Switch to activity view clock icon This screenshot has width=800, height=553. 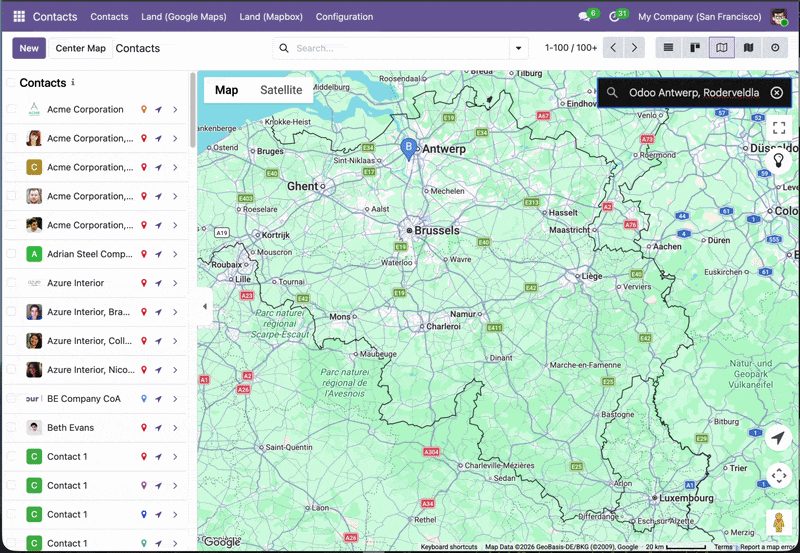(775, 47)
